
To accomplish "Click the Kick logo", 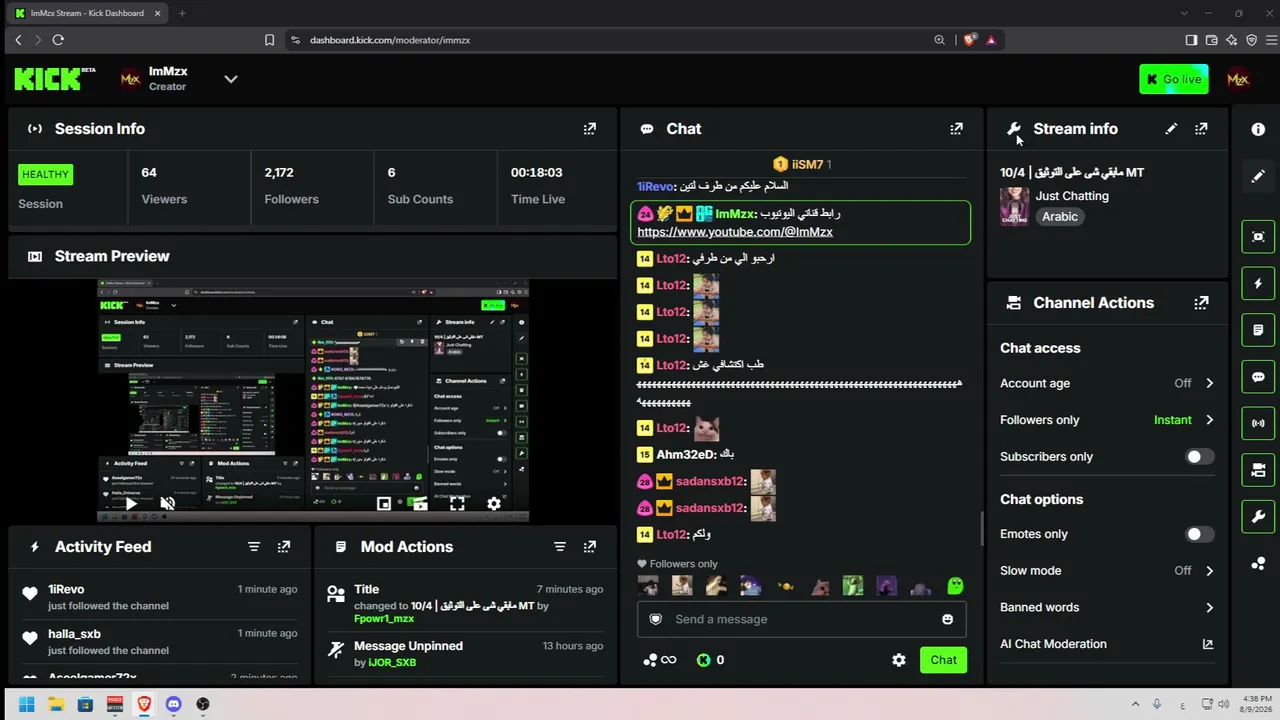I will tap(55, 79).
